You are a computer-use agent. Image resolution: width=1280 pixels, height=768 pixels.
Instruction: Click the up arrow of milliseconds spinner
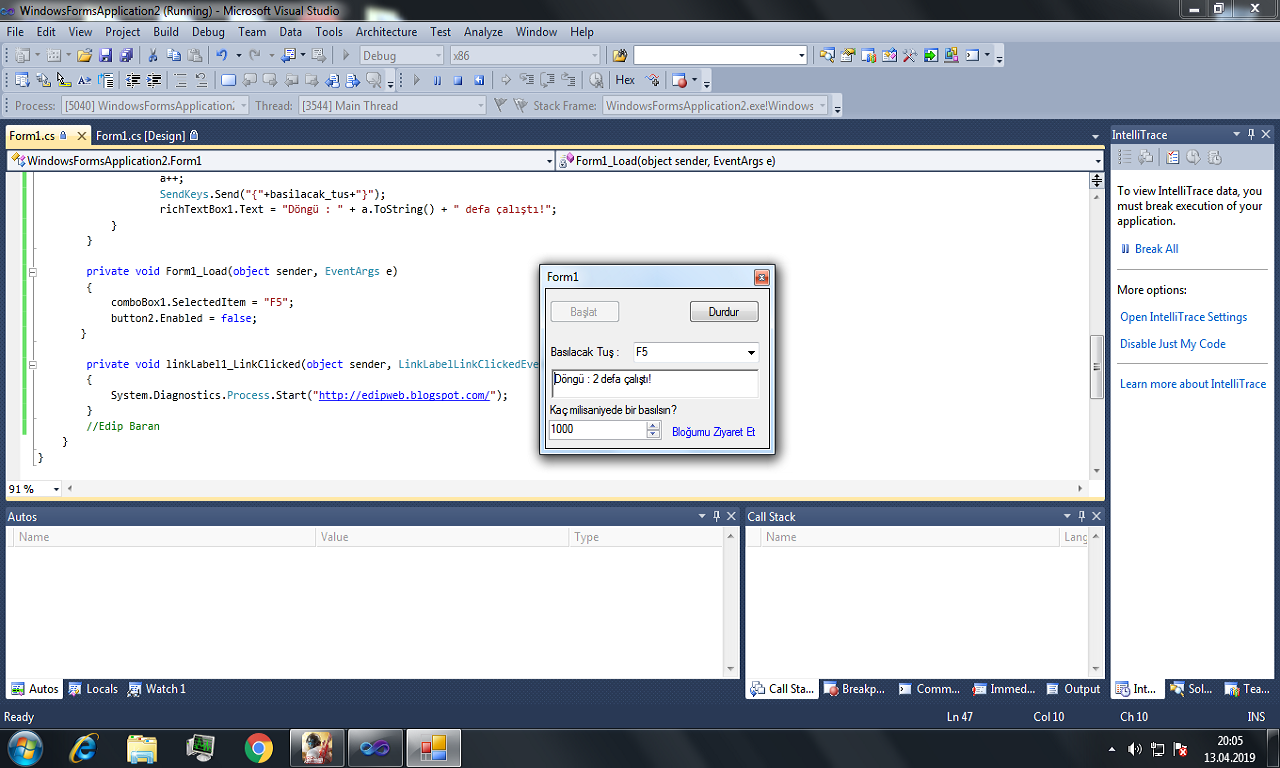[654, 425]
